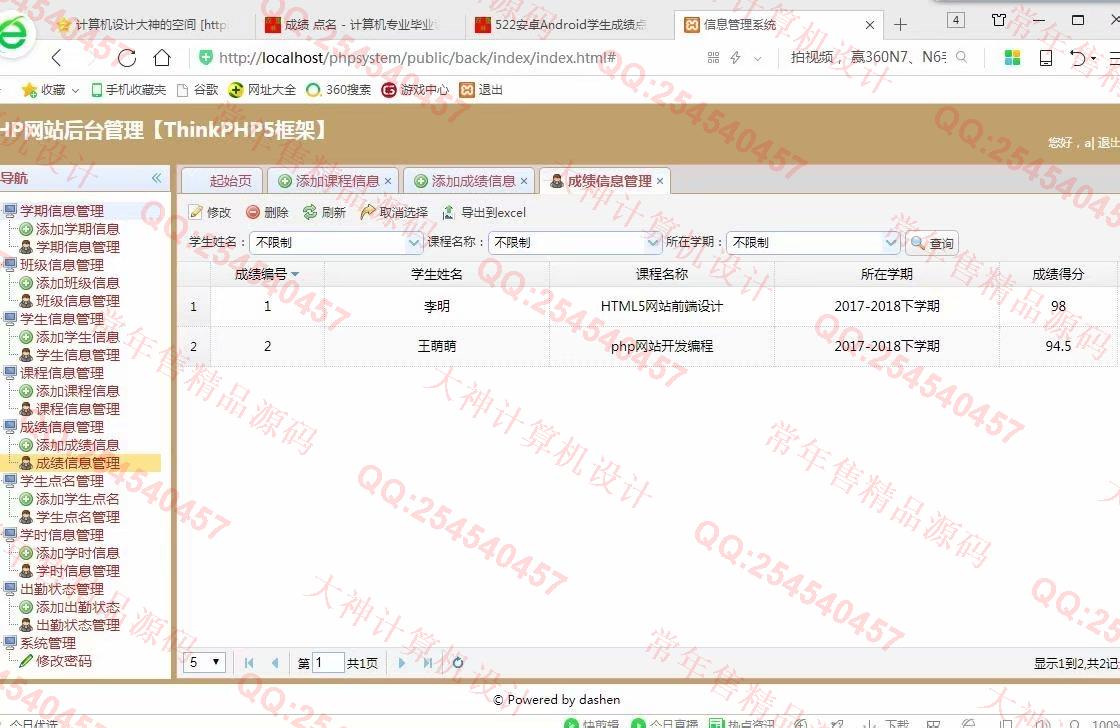Click the browser reload icon
Screen dimensions: 1120x728
[x=127, y=58]
